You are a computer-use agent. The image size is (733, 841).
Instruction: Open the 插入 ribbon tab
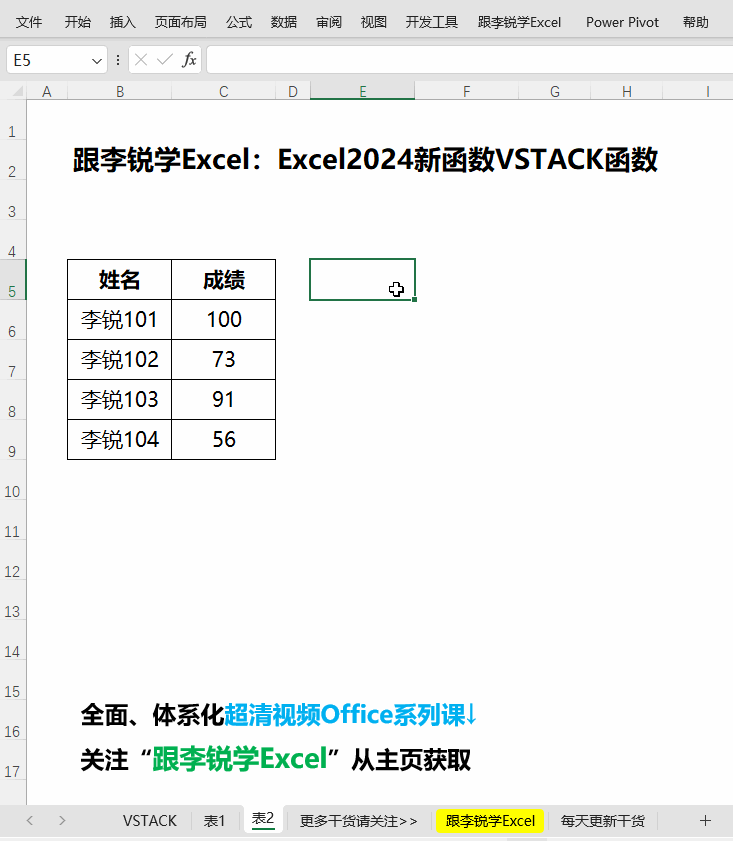(123, 22)
